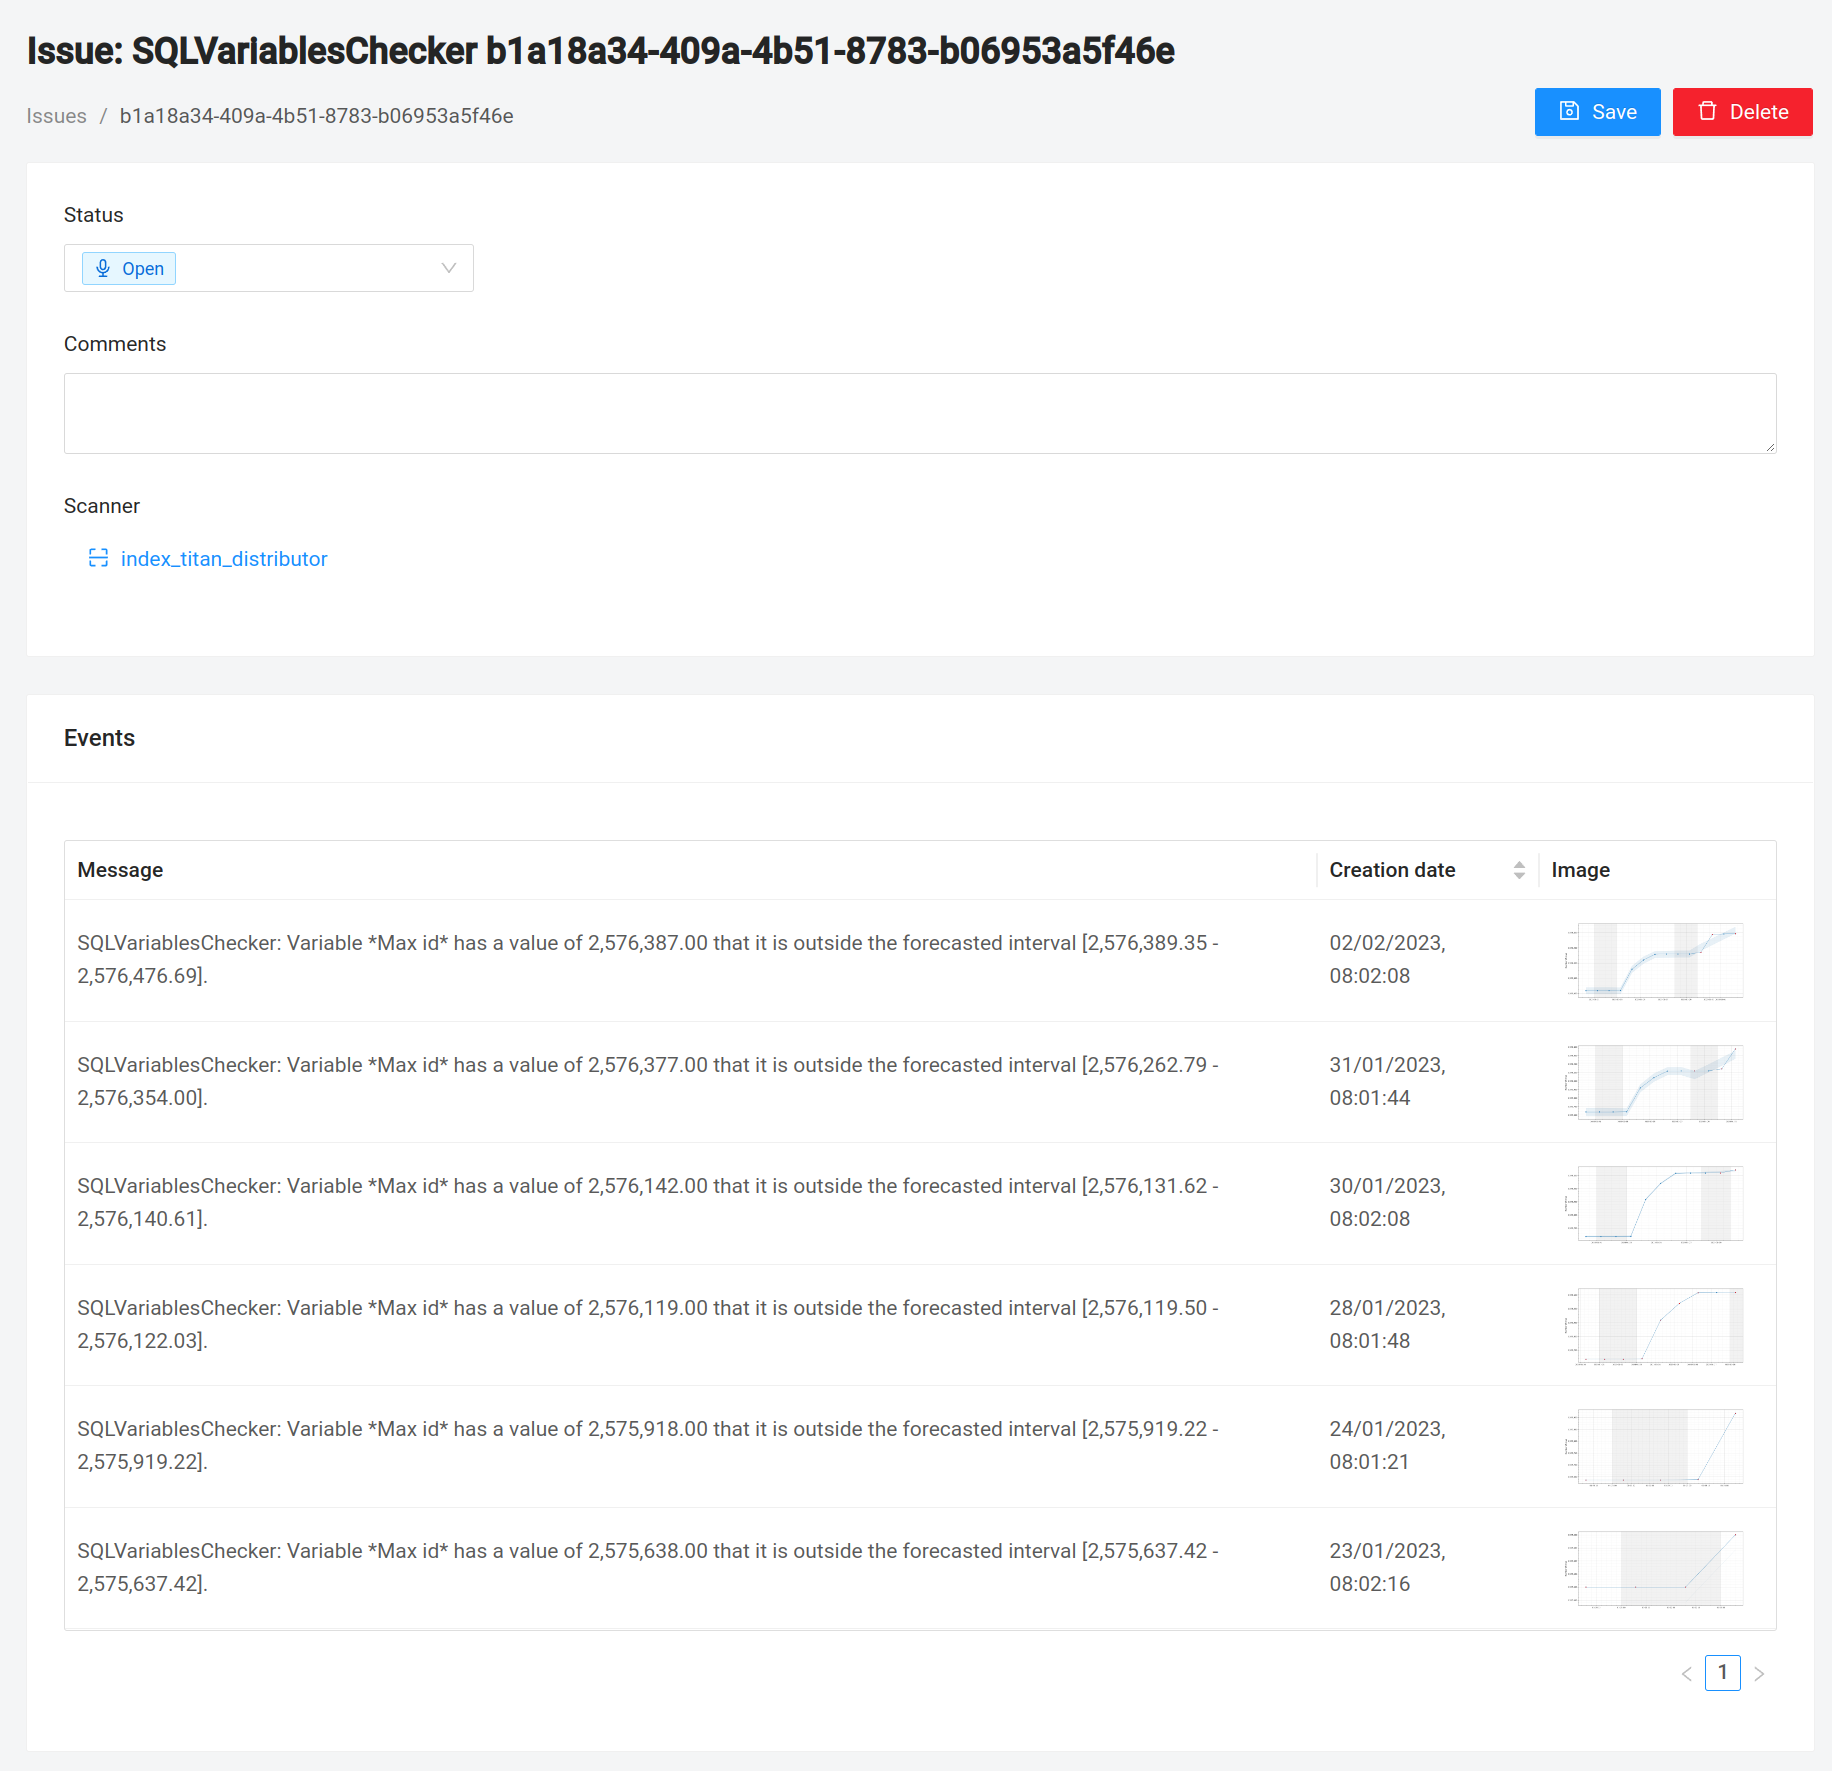Image resolution: width=1832 pixels, height=1771 pixels.
Task: Select message with value 2,576,377.00
Action: (647, 1082)
